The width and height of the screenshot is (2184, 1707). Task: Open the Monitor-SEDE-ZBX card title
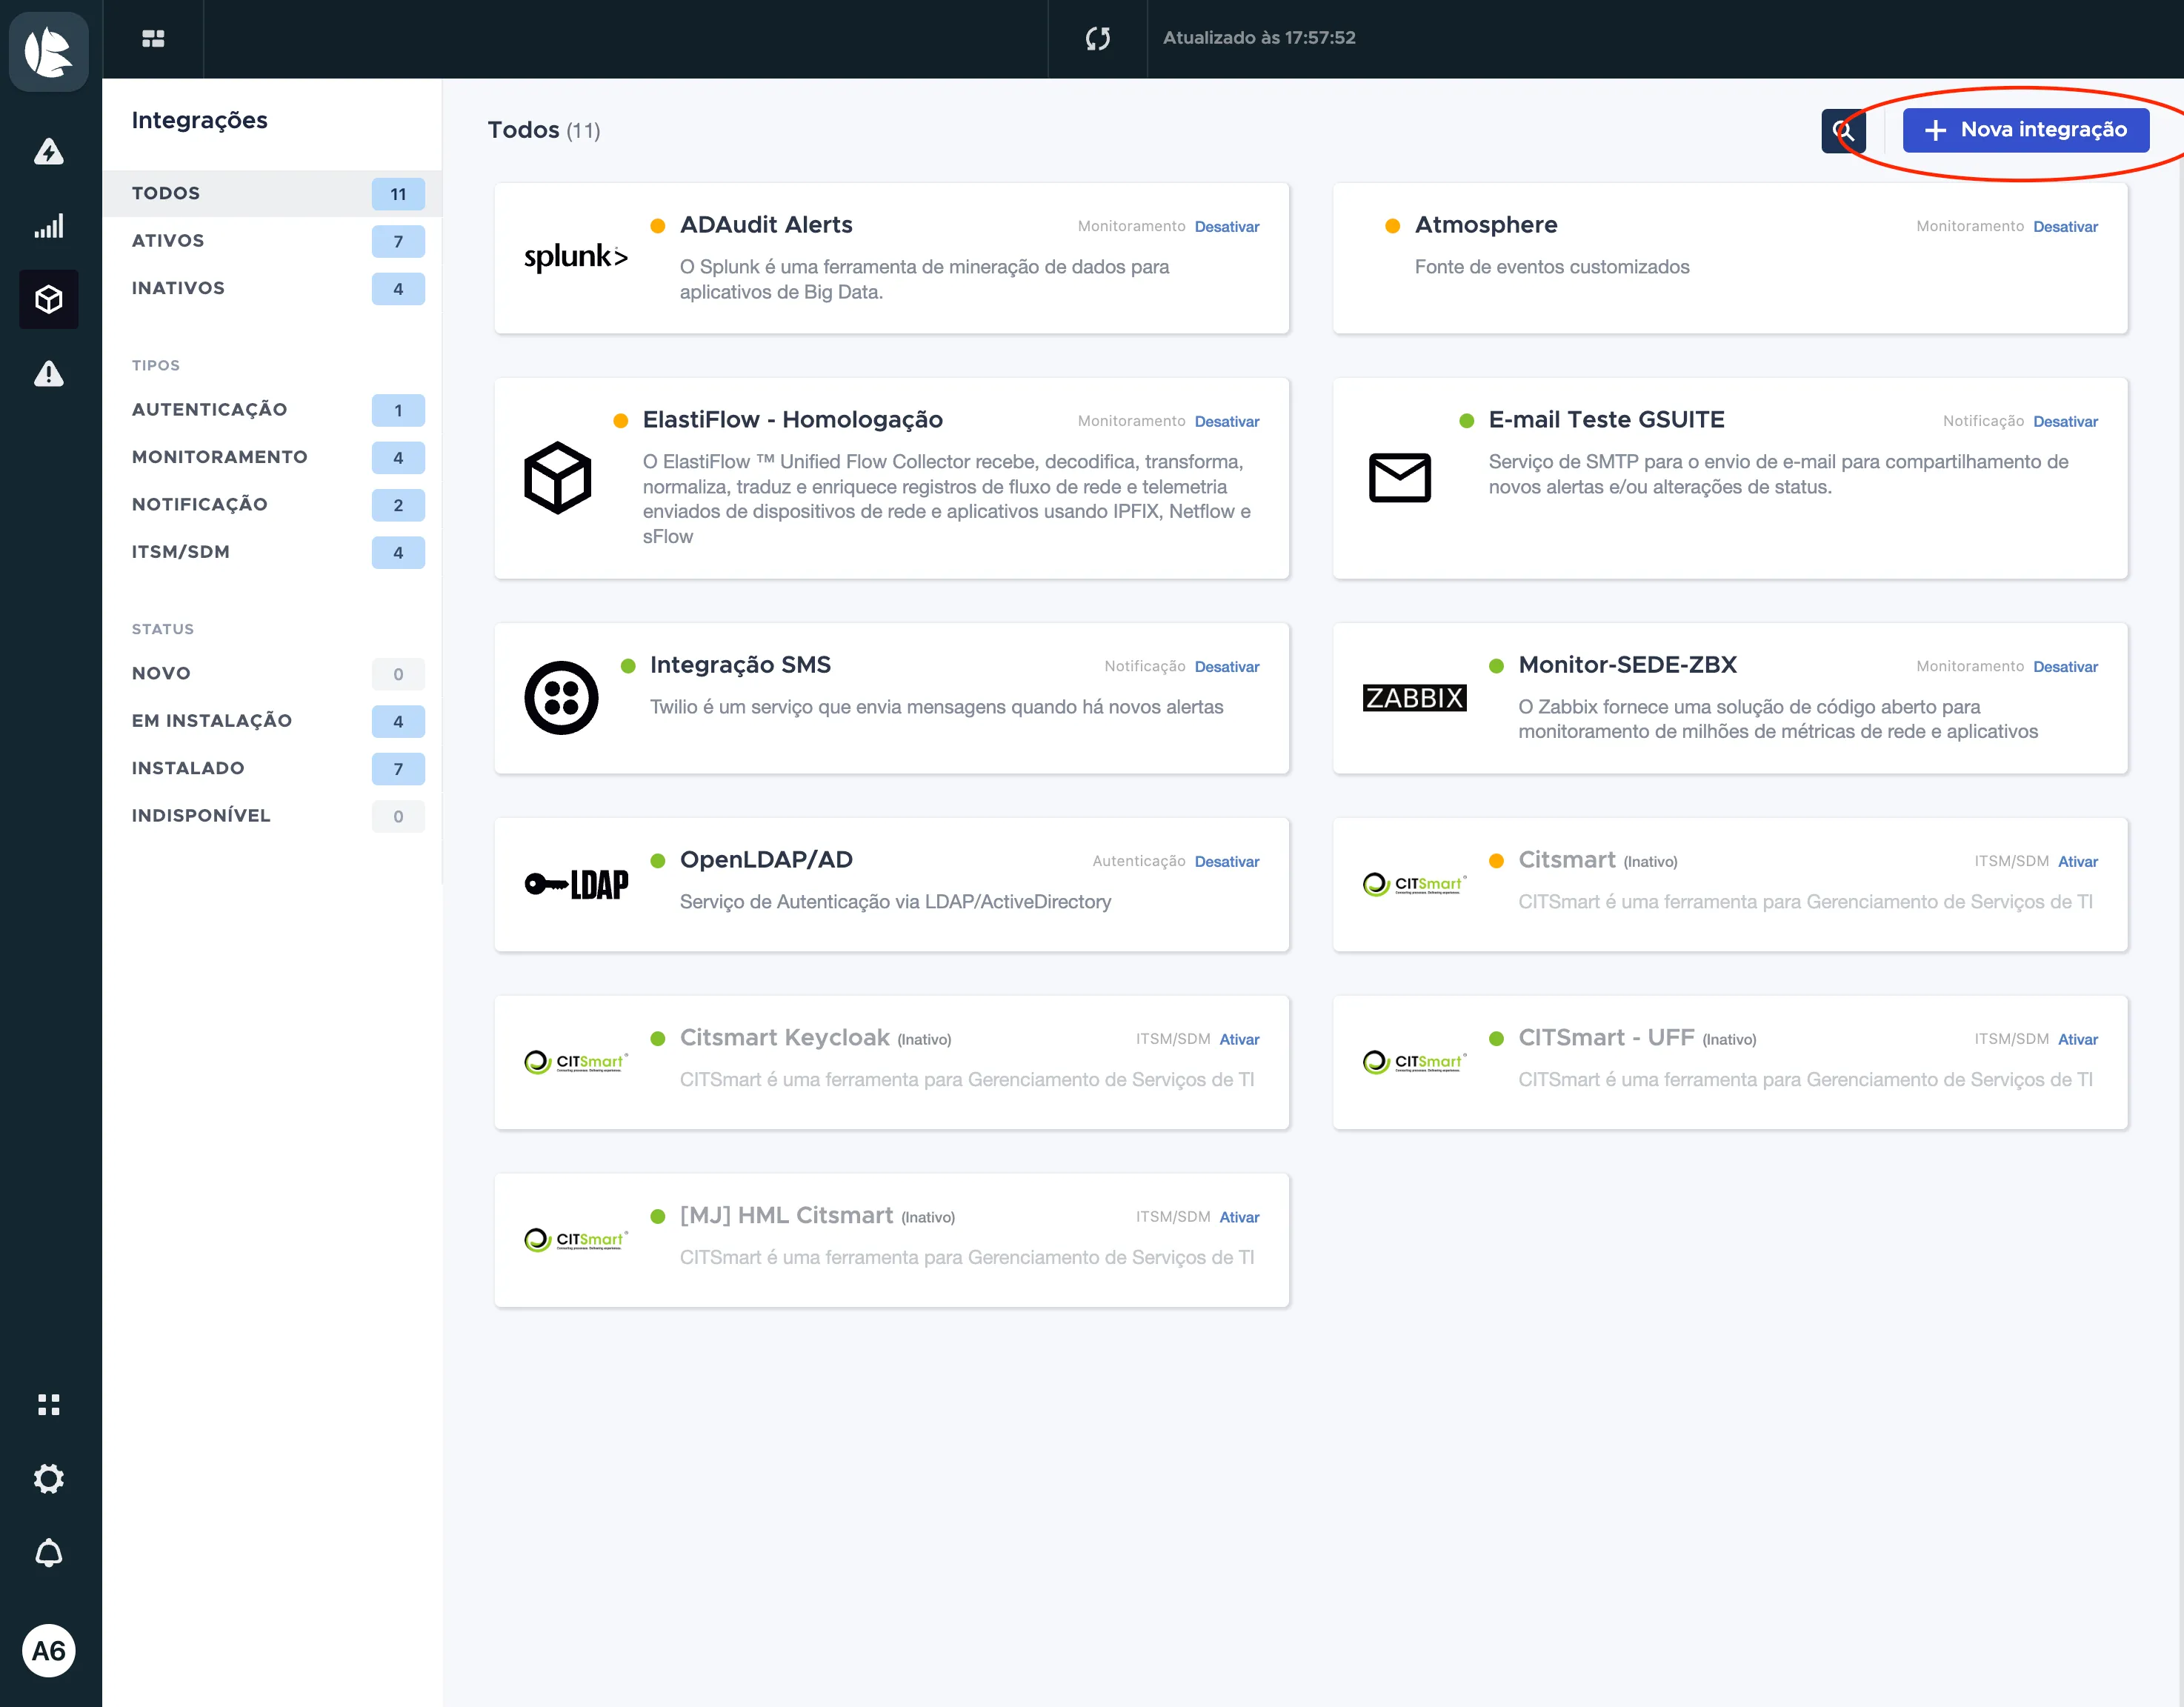pyautogui.click(x=1627, y=665)
